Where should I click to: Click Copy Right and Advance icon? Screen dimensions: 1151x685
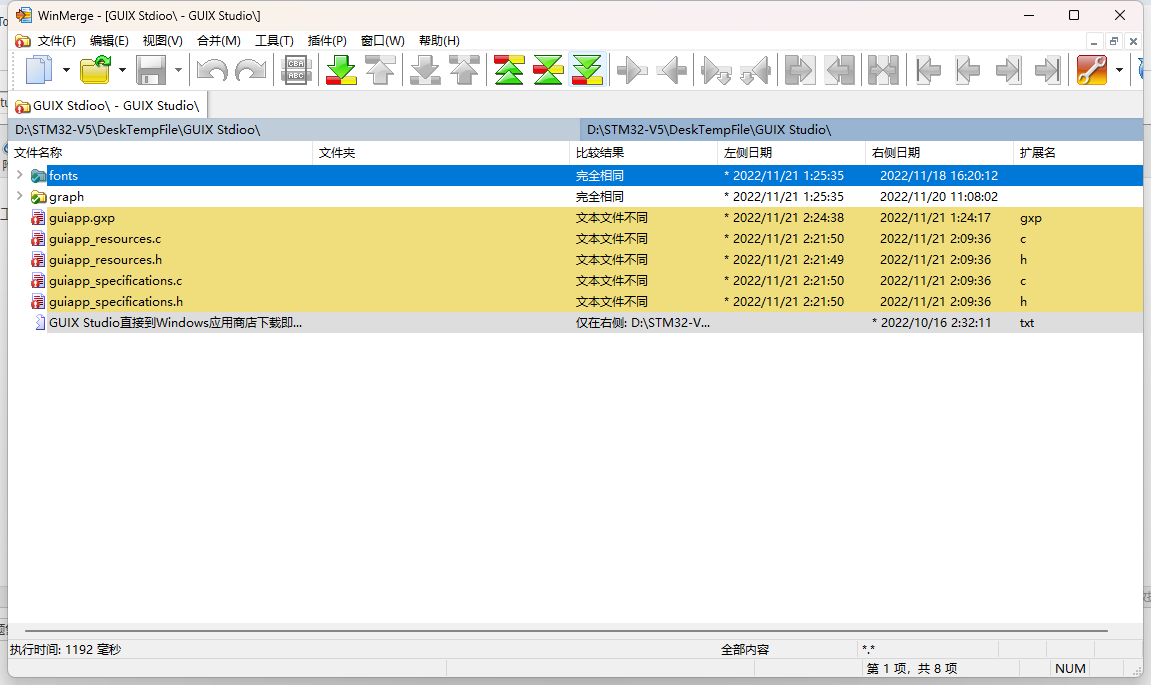716,70
